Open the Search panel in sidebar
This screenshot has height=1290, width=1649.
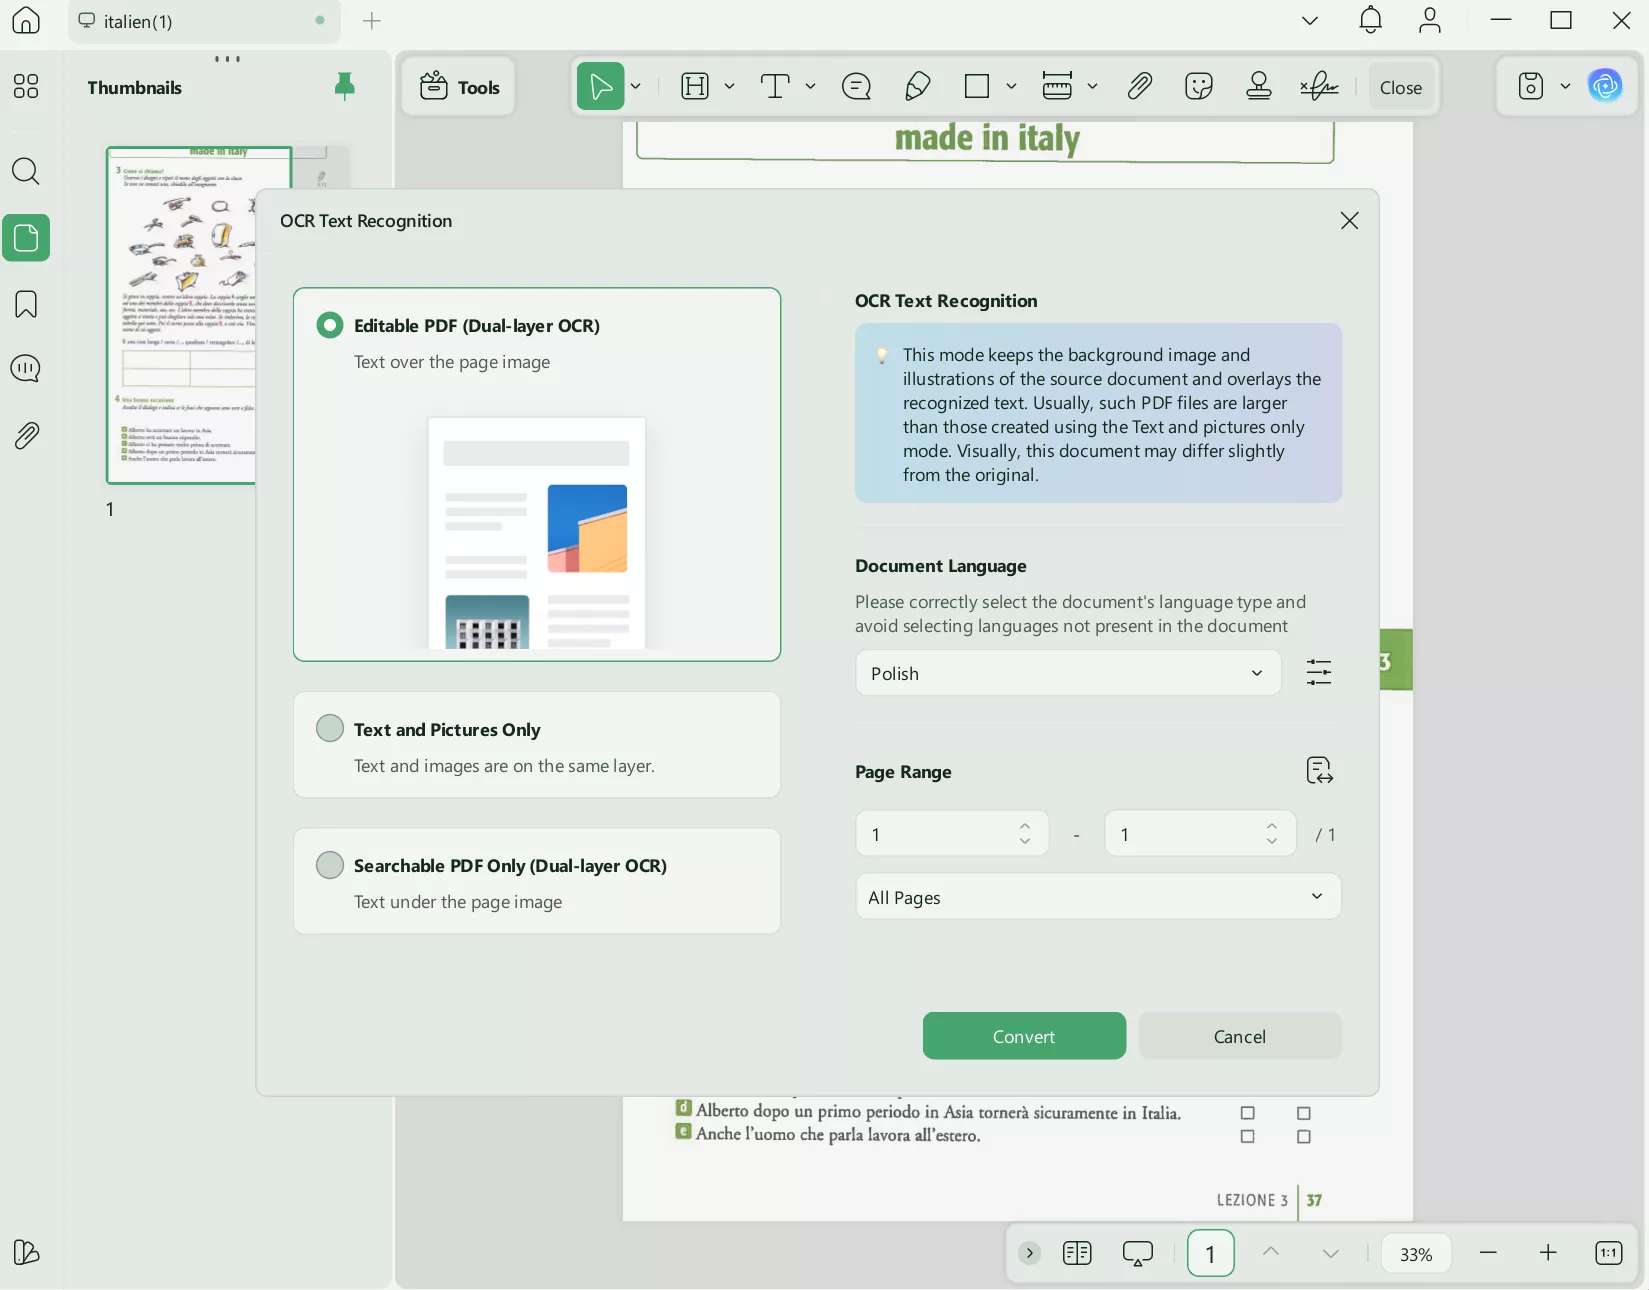point(26,172)
